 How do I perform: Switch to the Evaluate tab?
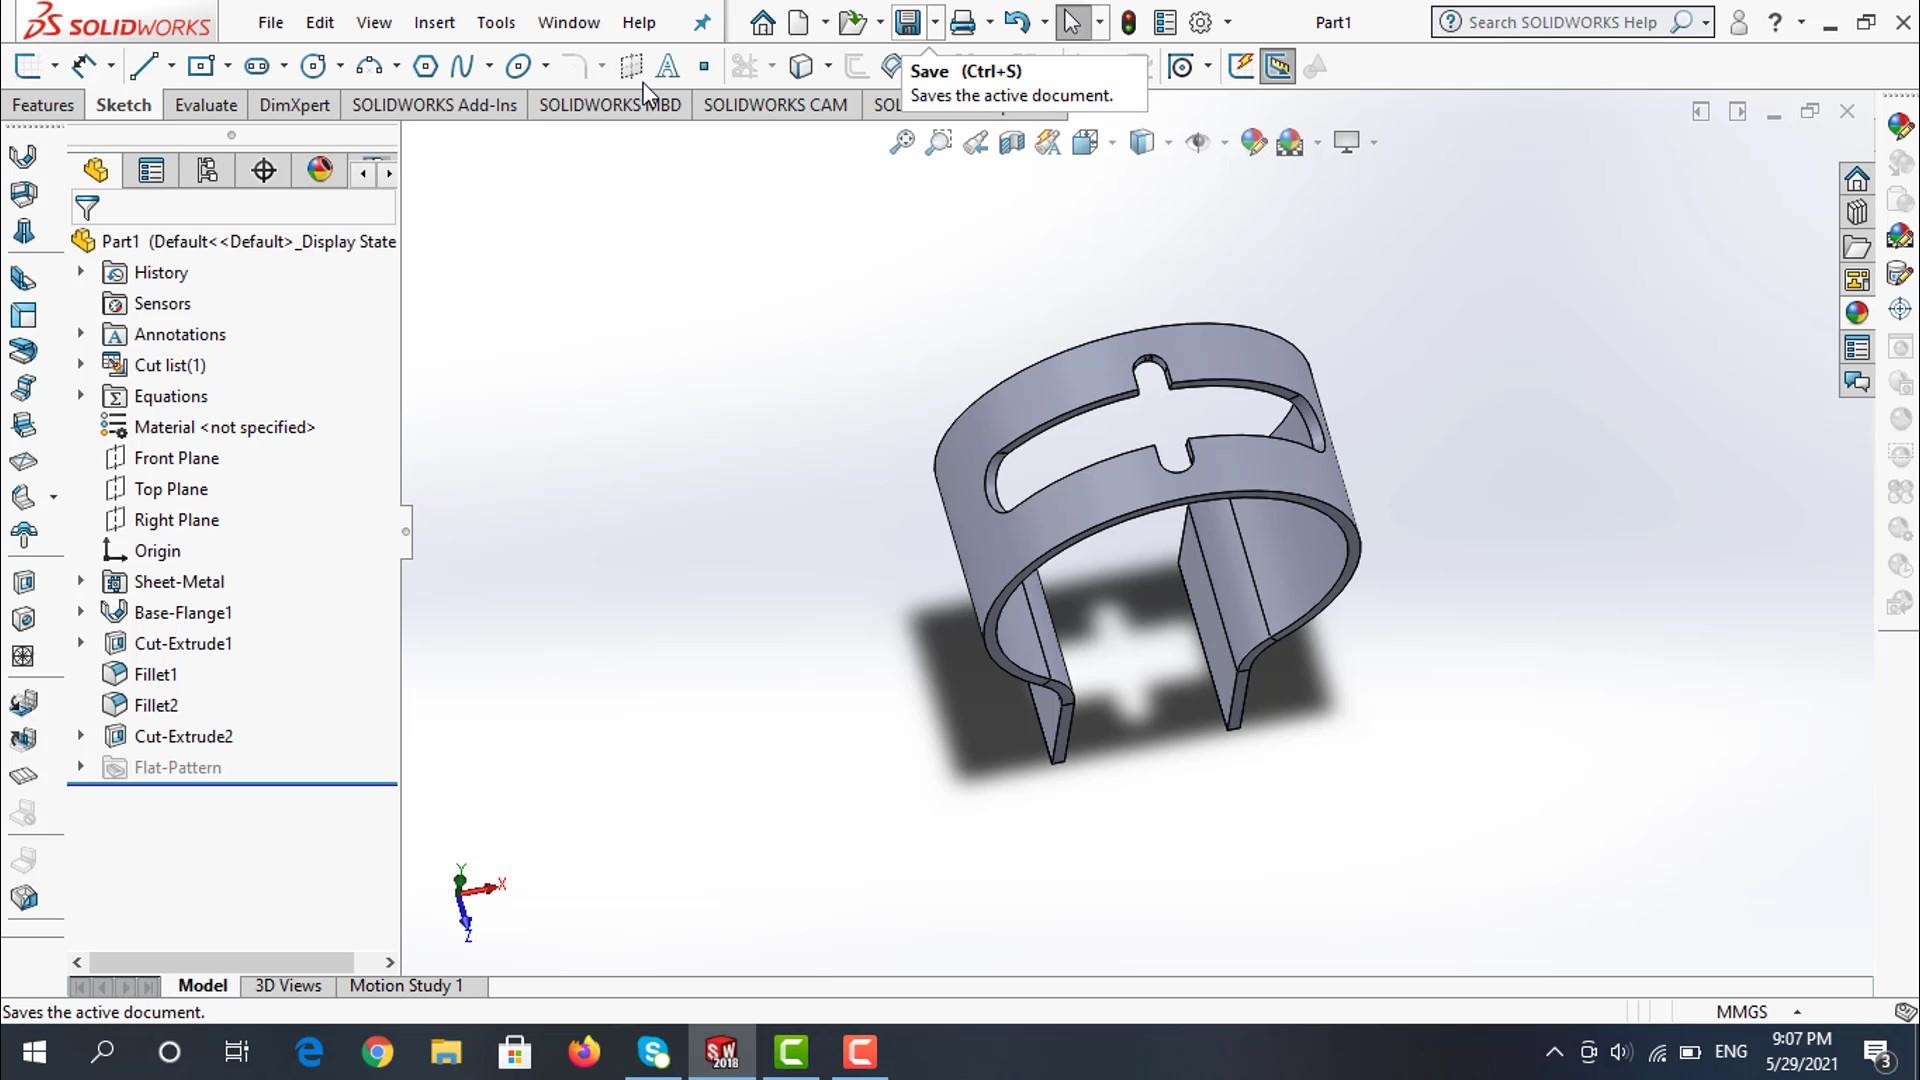tap(206, 105)
